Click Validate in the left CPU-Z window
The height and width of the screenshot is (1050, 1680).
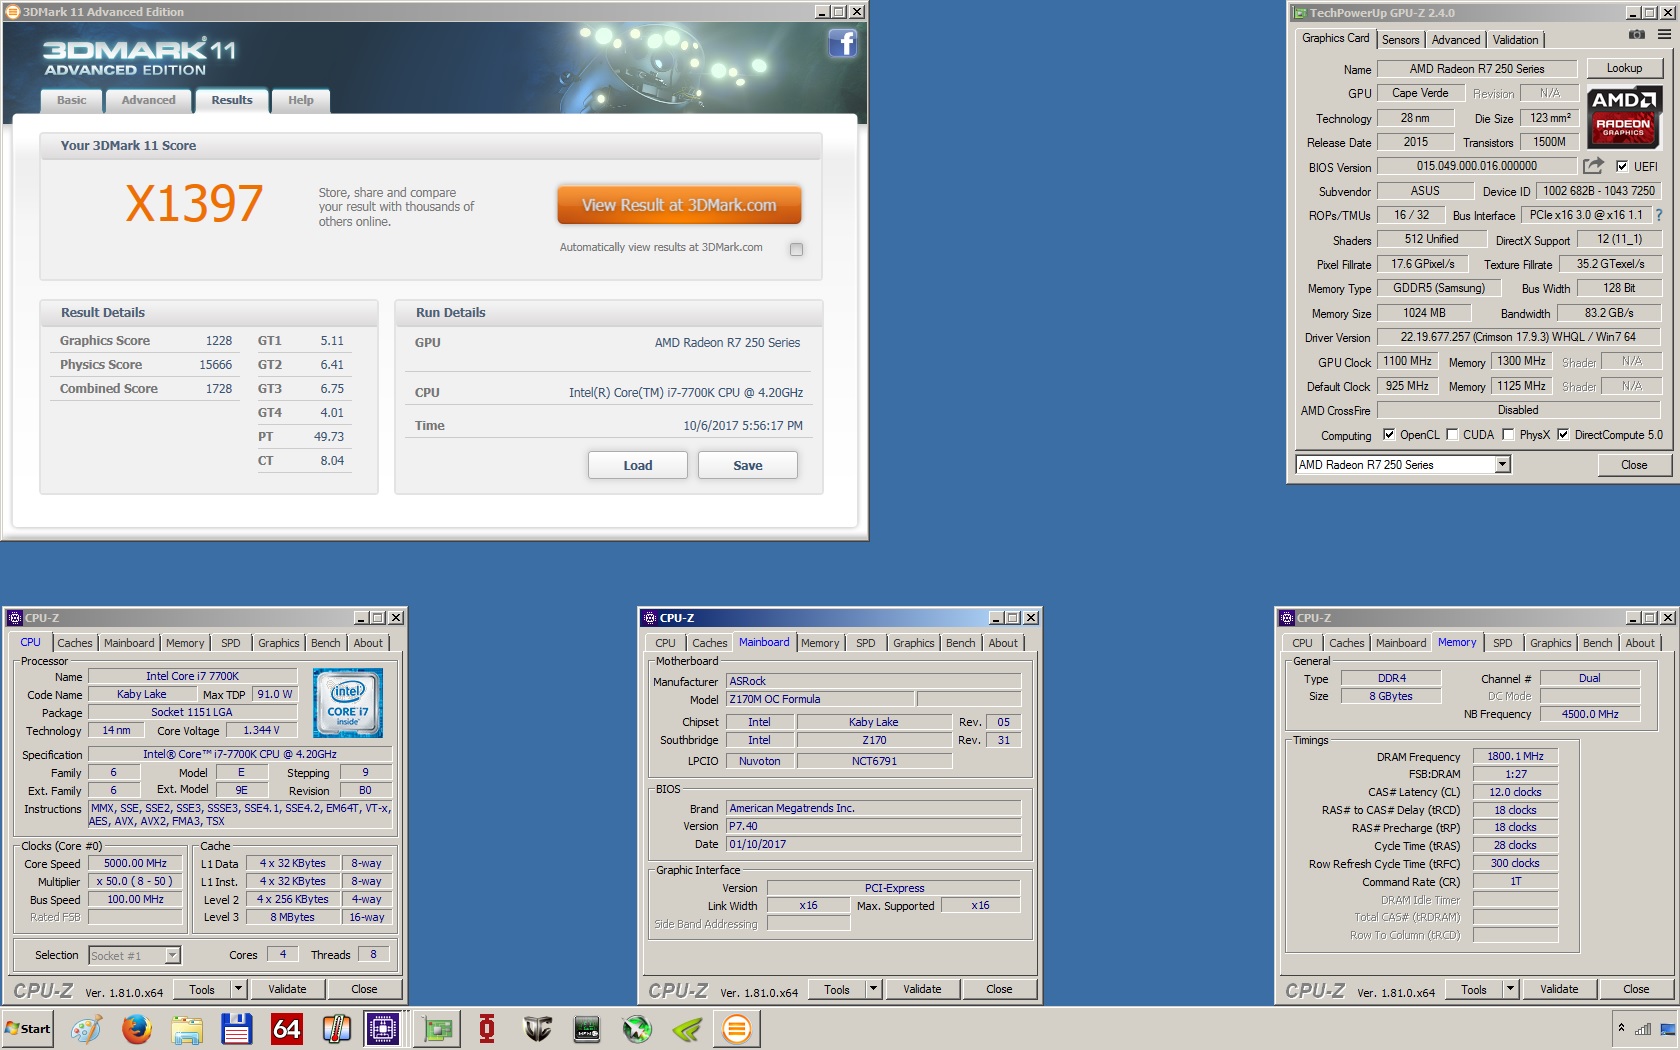tap(287, 989)
